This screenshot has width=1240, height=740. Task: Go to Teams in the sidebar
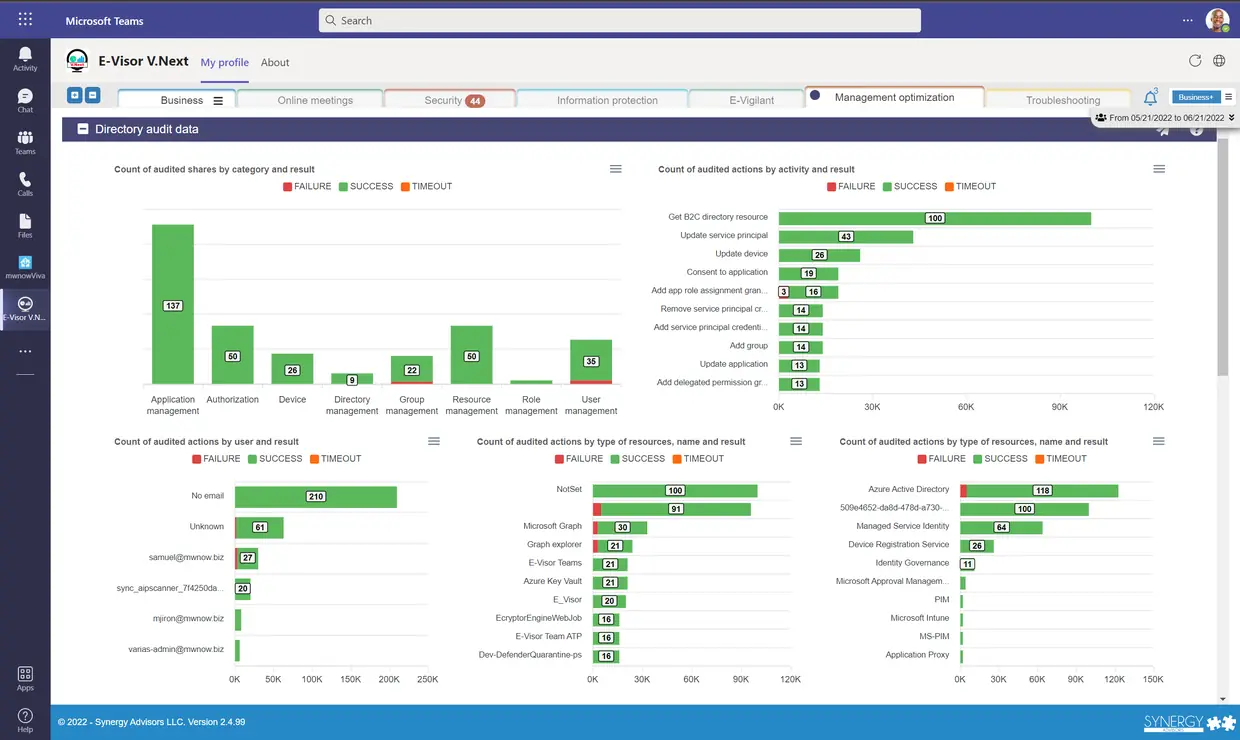(x=25, y=142)
